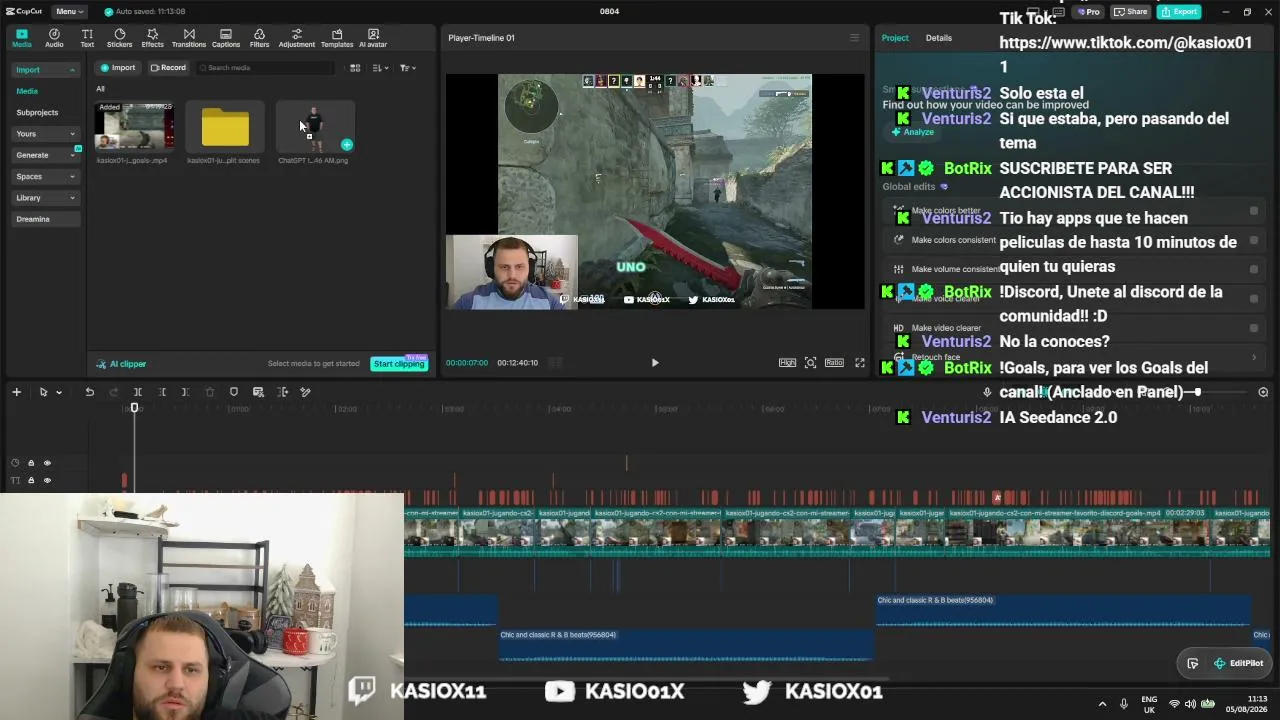This screenshot has width=1280, height=720.
Task: Open EditPilot assistant
Action: 1238,663
